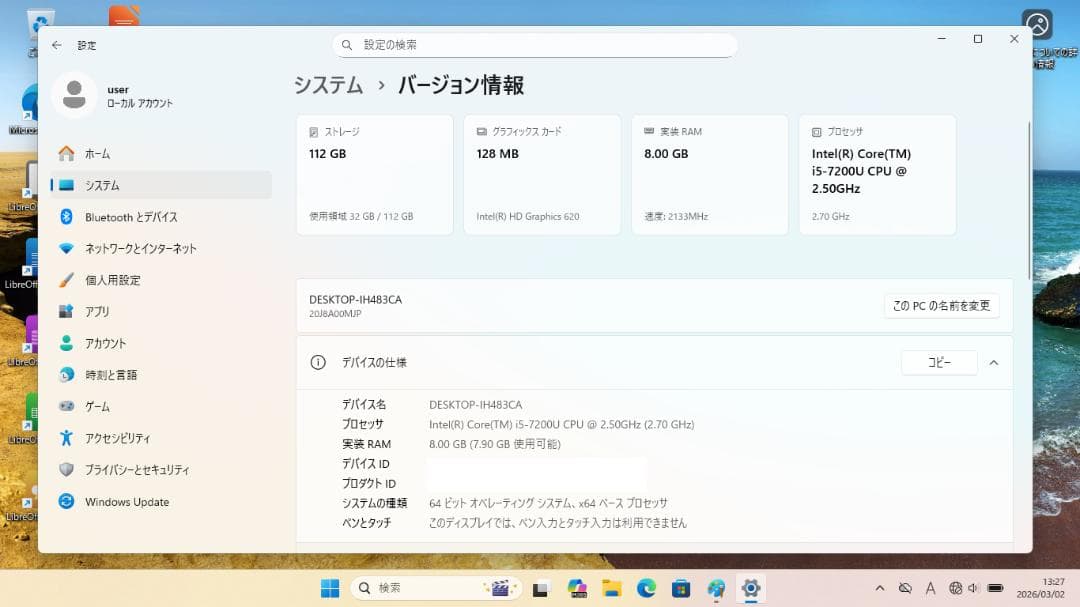Open アクセシビリティ settings
The width and height of the screenshot is (1080, 607).
click(x=161, y=438)
